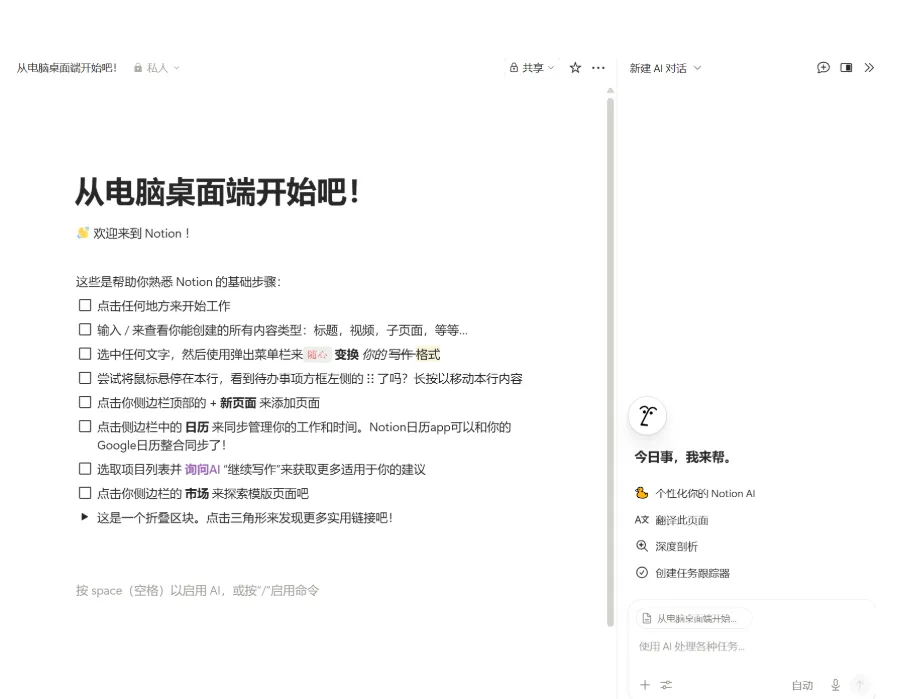Viewport: 909px width, 699px height.
Task: Start a new AI chat with plus bubble icon
Action: point(823,68)
